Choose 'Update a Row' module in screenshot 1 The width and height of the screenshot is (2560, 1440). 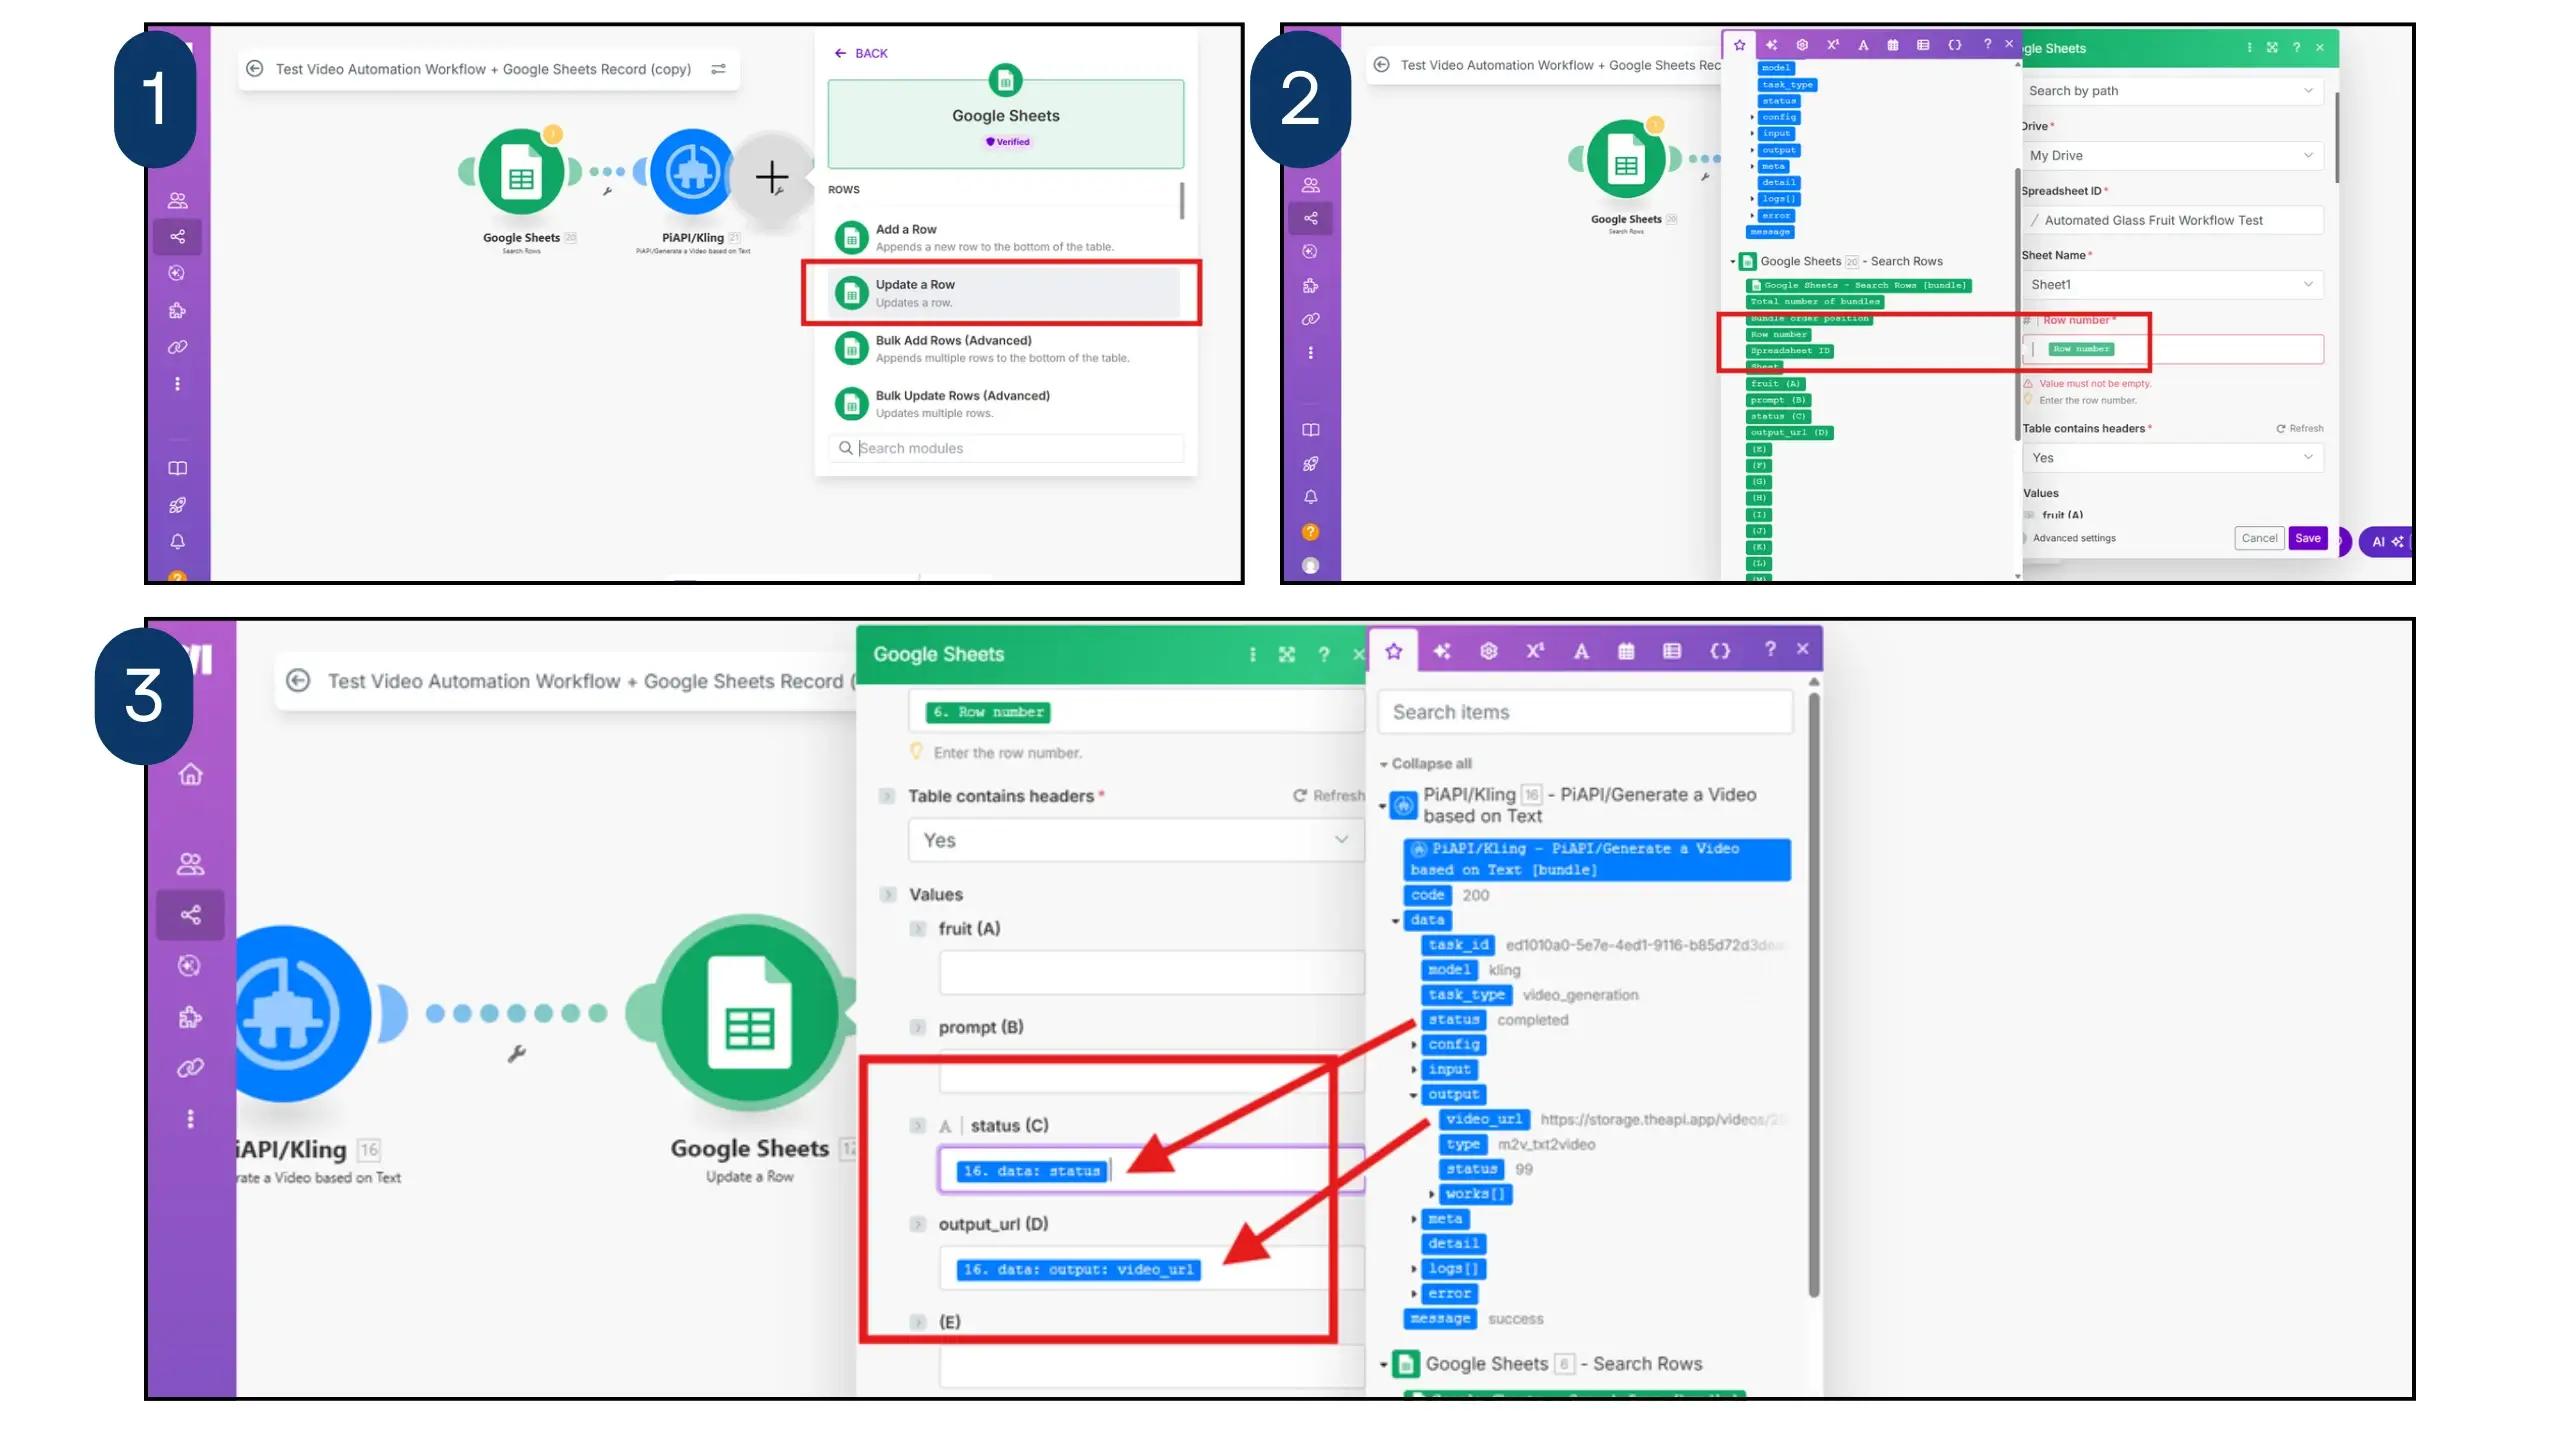coord(1004,293)
